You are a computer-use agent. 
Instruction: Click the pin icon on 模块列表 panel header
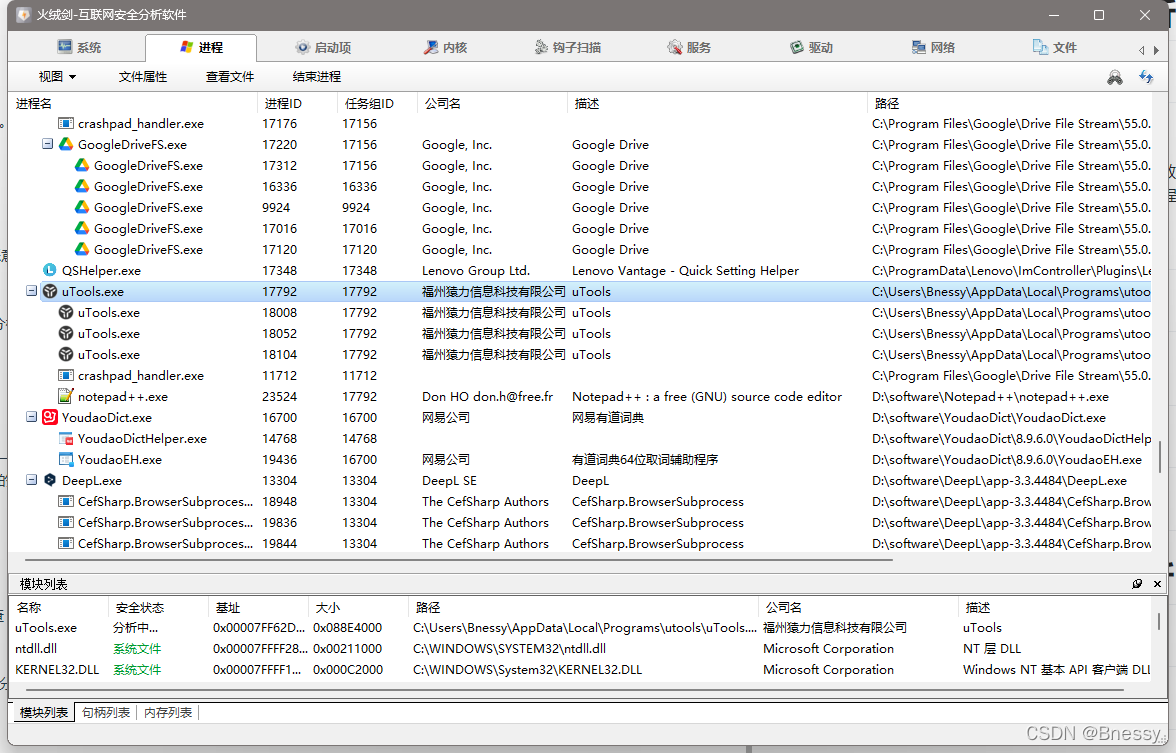point(1137,584)
